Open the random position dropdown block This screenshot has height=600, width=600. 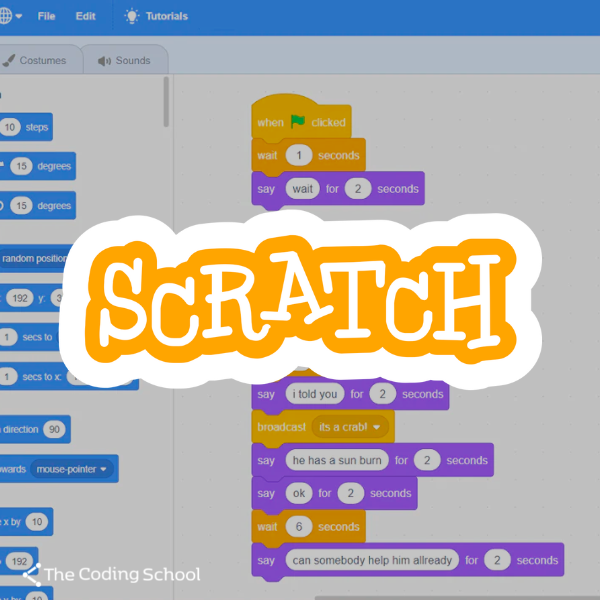point(33,259)
